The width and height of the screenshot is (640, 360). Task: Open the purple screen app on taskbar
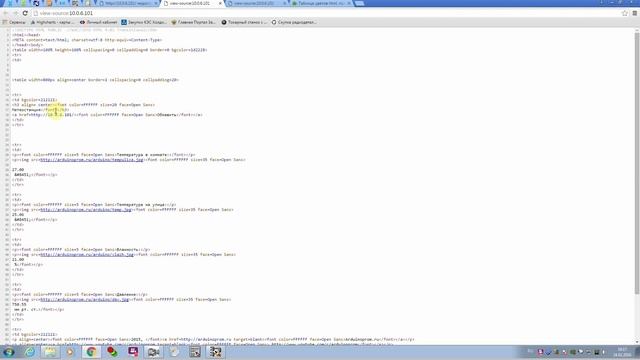(x=133, y=352)
